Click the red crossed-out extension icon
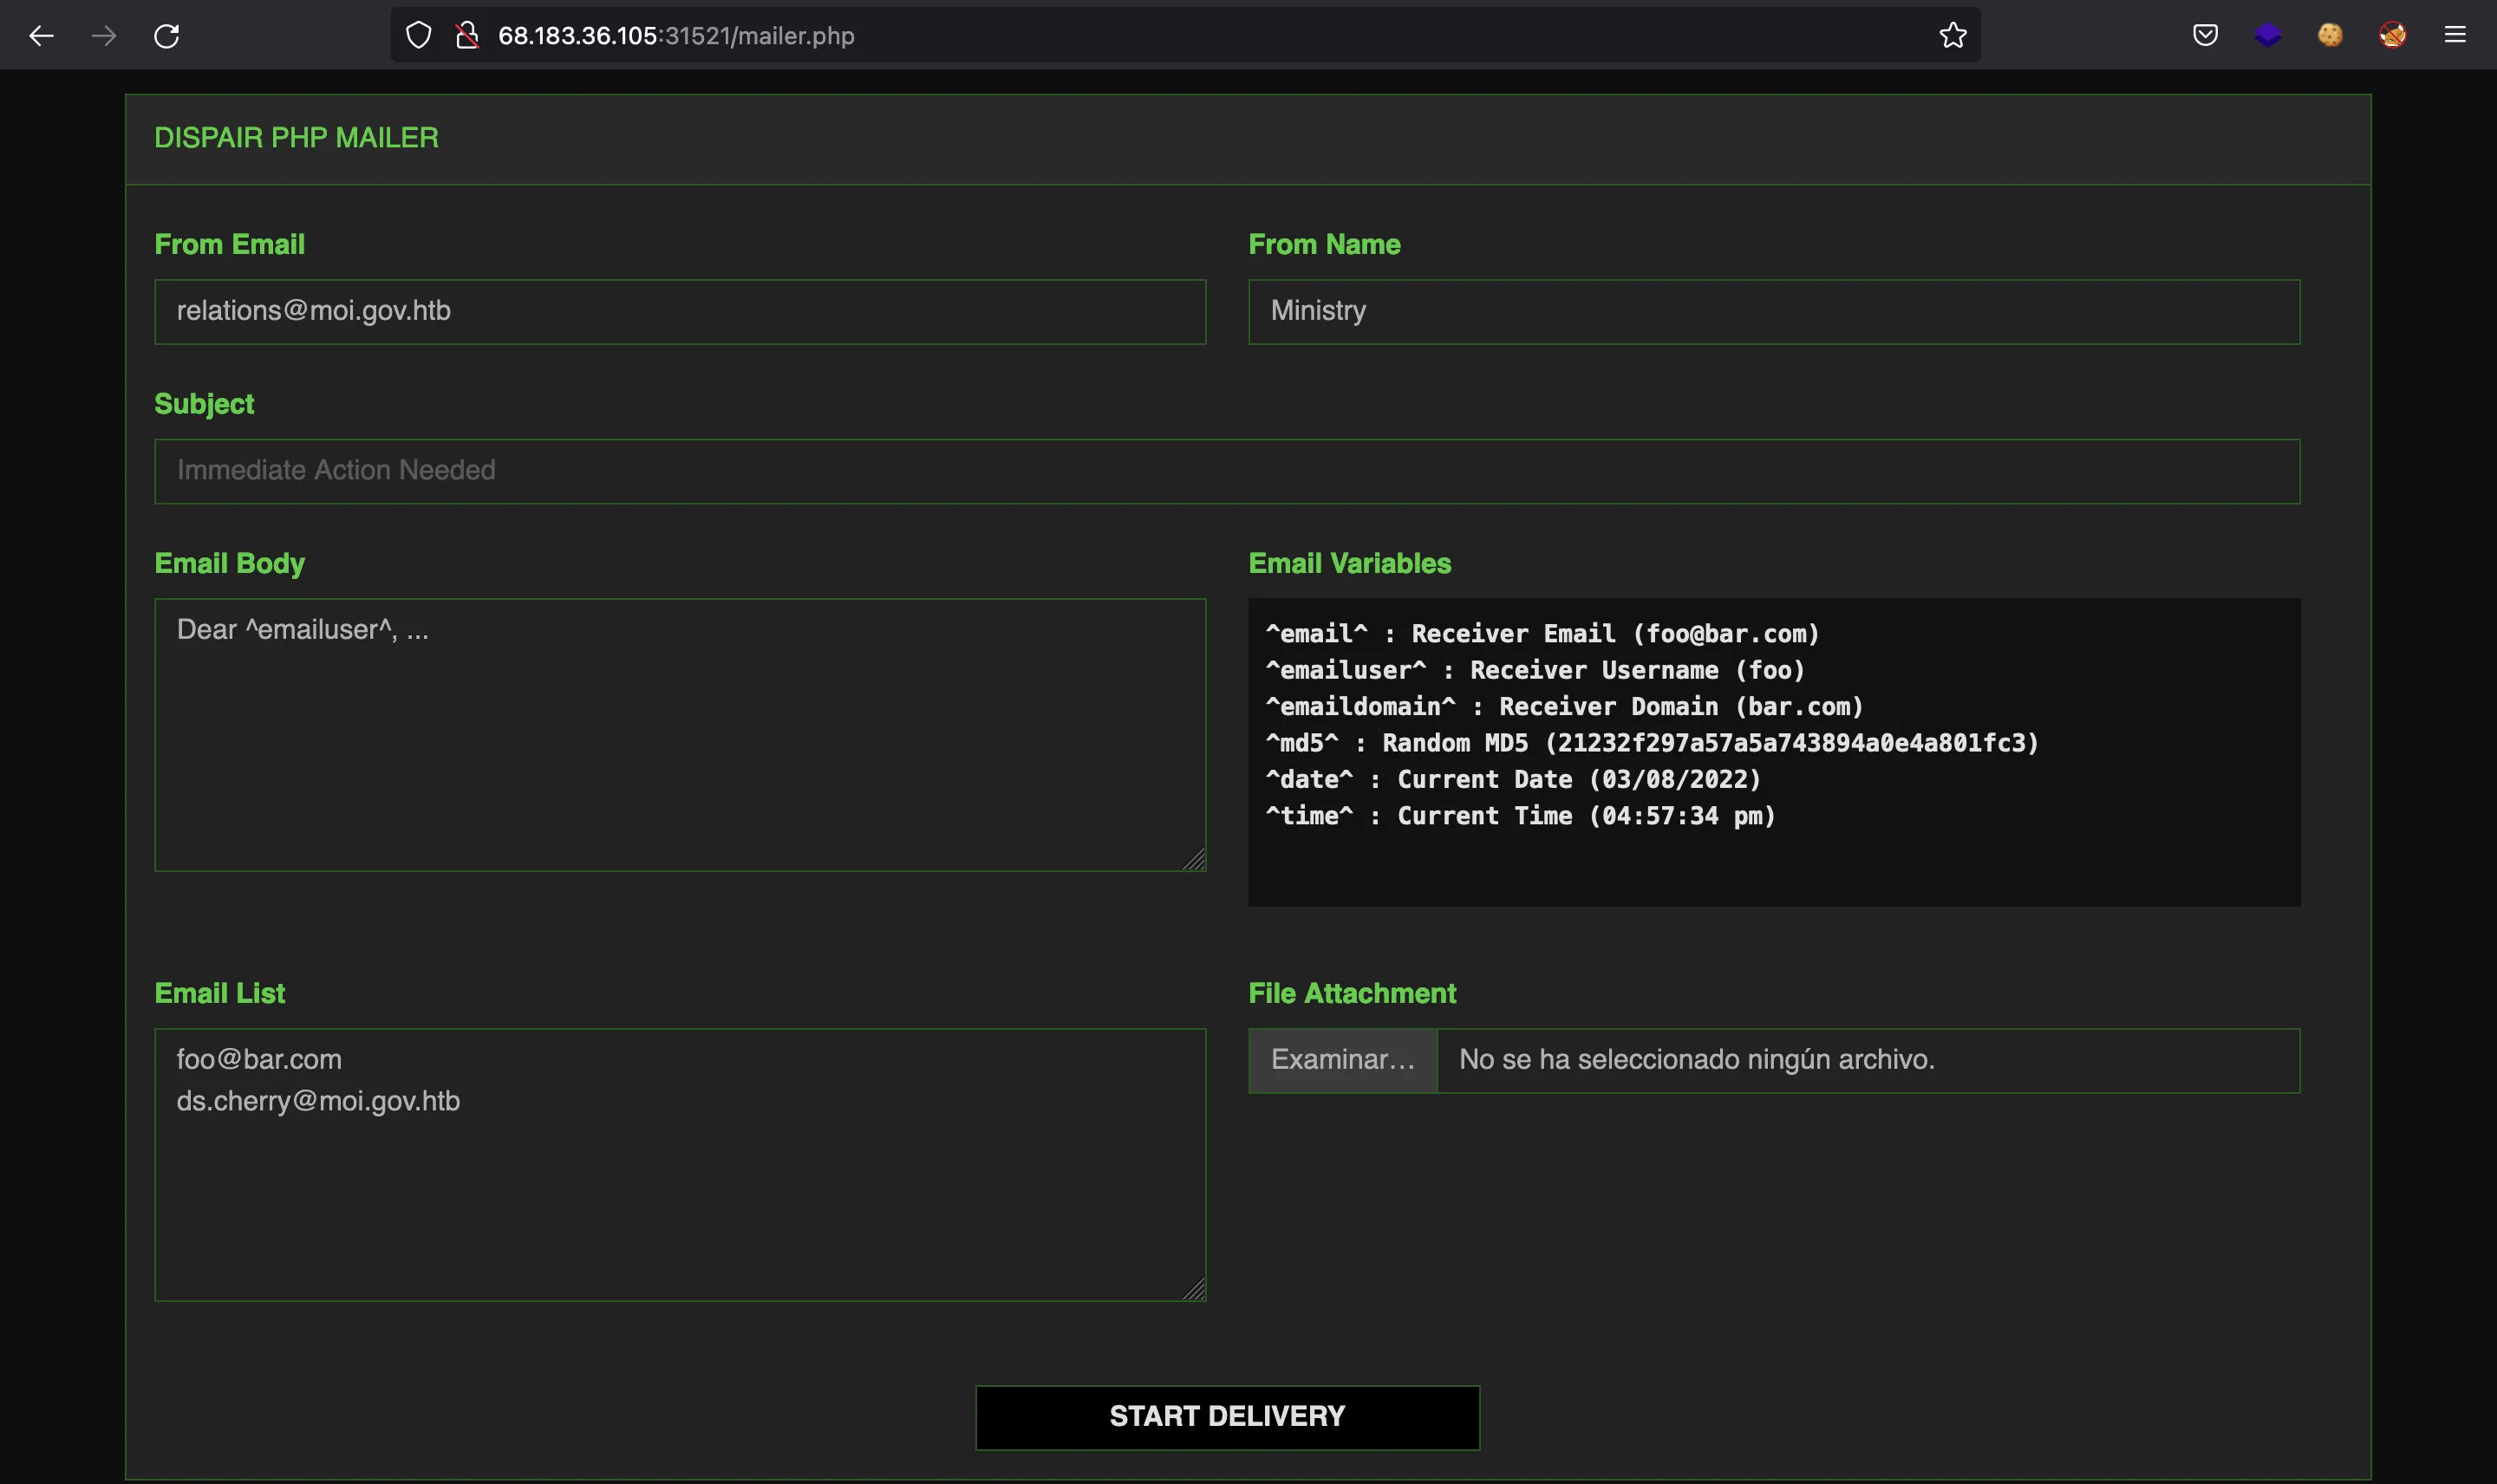 tap(2392, 35)
